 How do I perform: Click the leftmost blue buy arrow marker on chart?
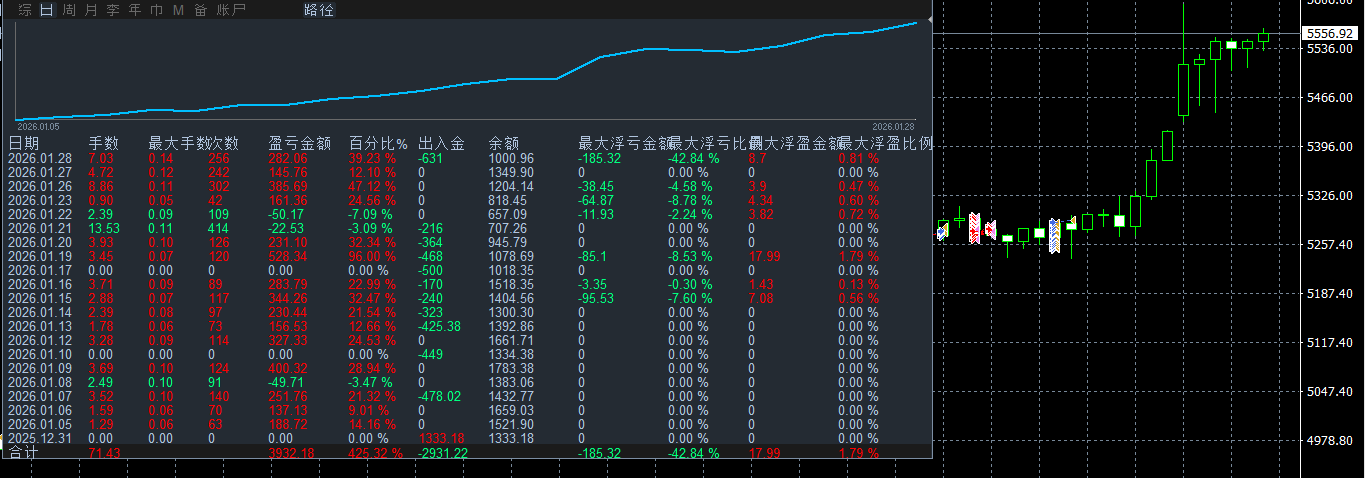[942, 232]
